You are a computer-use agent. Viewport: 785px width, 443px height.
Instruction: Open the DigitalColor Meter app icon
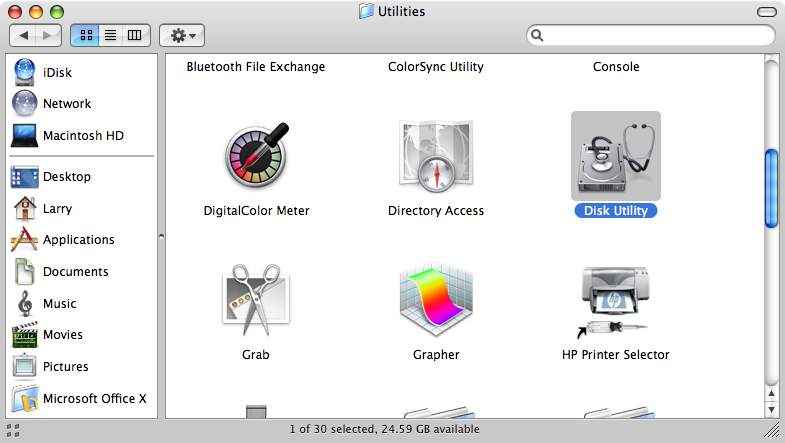[257, 155]
